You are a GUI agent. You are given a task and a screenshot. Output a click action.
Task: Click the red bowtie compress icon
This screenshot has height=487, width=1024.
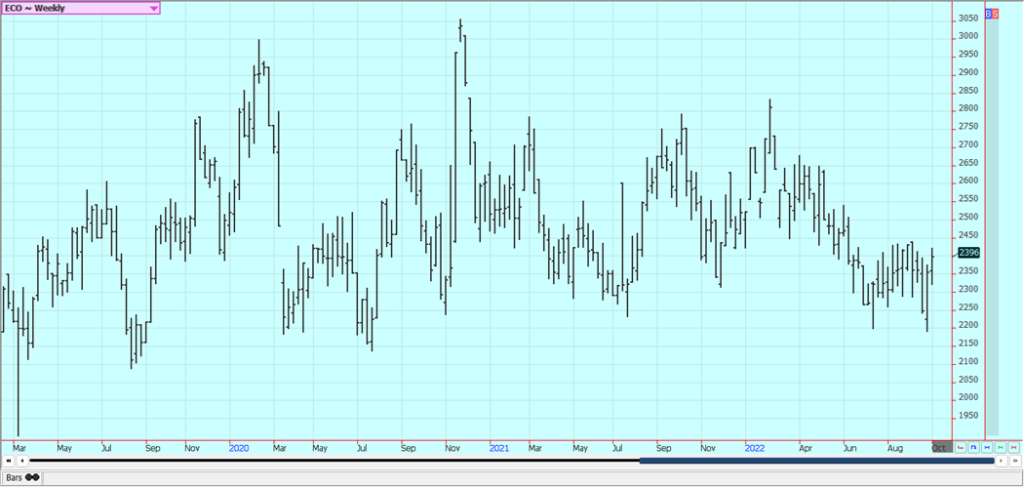[1014, 447]
